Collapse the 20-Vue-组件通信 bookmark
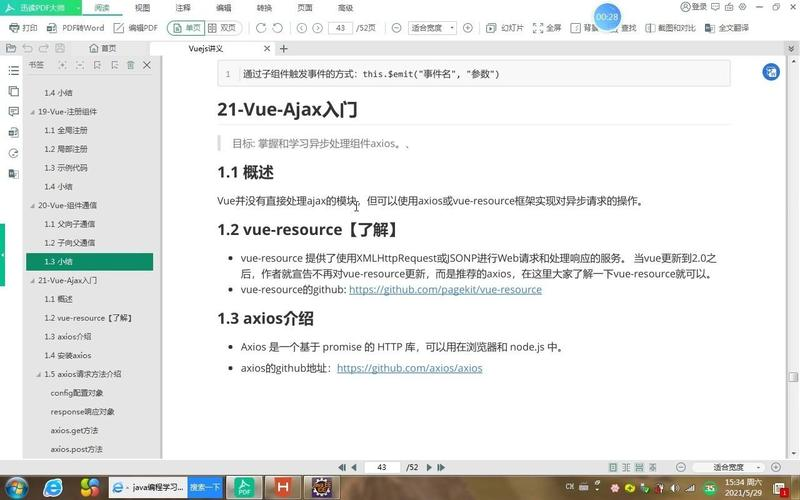This screenshot has width=800, height=500. point(33,206)
